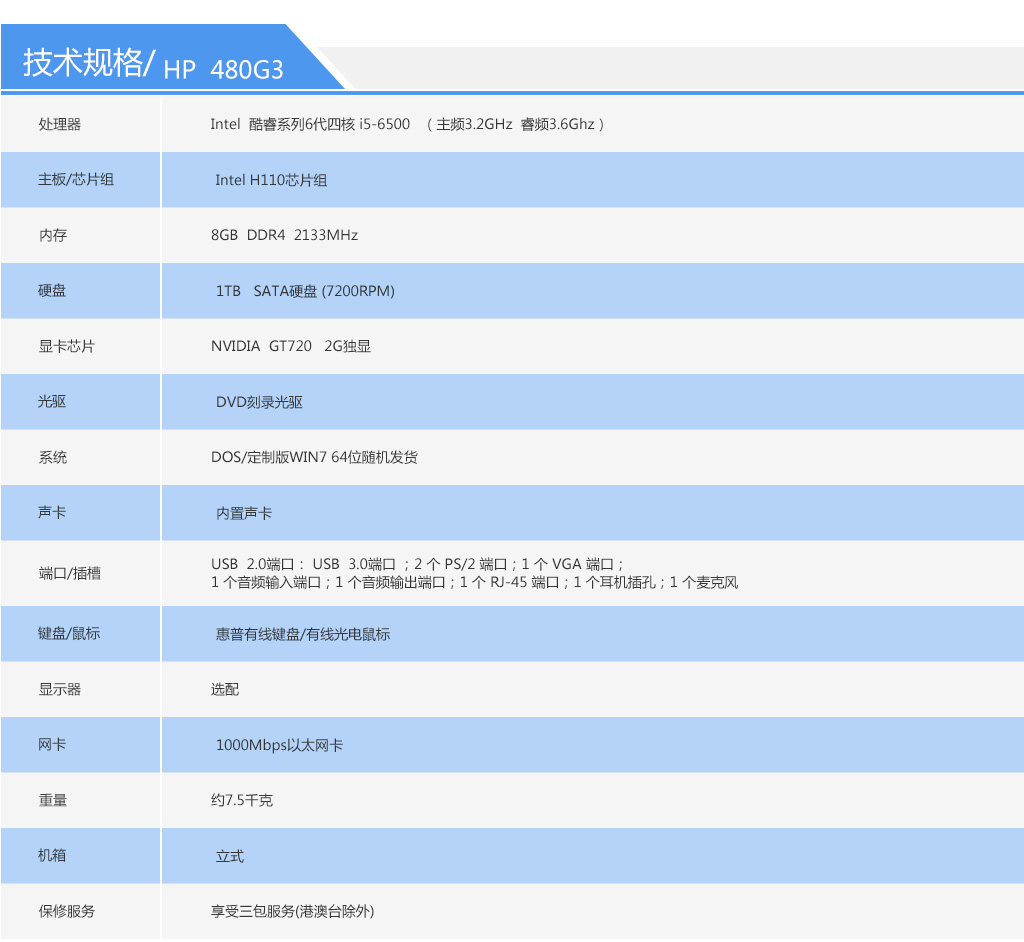Click the 享受三包服务(港澳台除外) value
The image size is (1024, 942).
coord(293,911)
